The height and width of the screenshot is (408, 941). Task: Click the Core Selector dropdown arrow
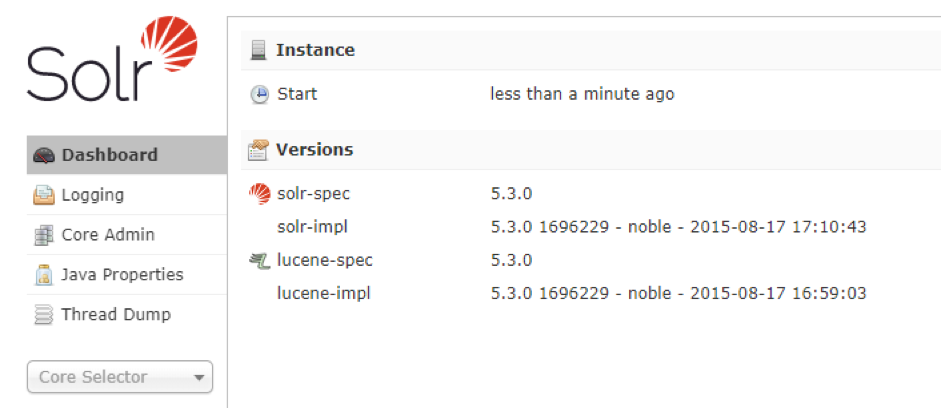(199, 378)
